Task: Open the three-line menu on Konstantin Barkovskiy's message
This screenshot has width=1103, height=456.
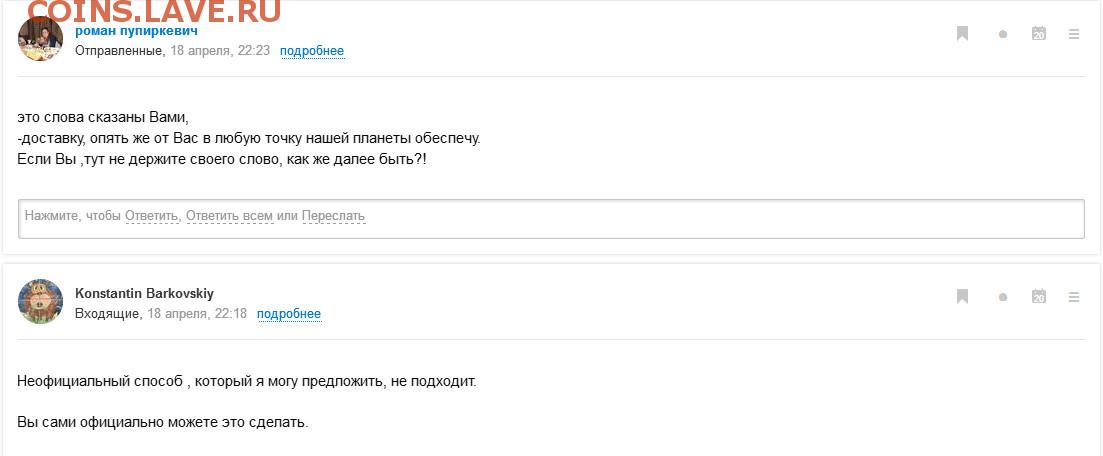Action: (x=1074, y=296)
